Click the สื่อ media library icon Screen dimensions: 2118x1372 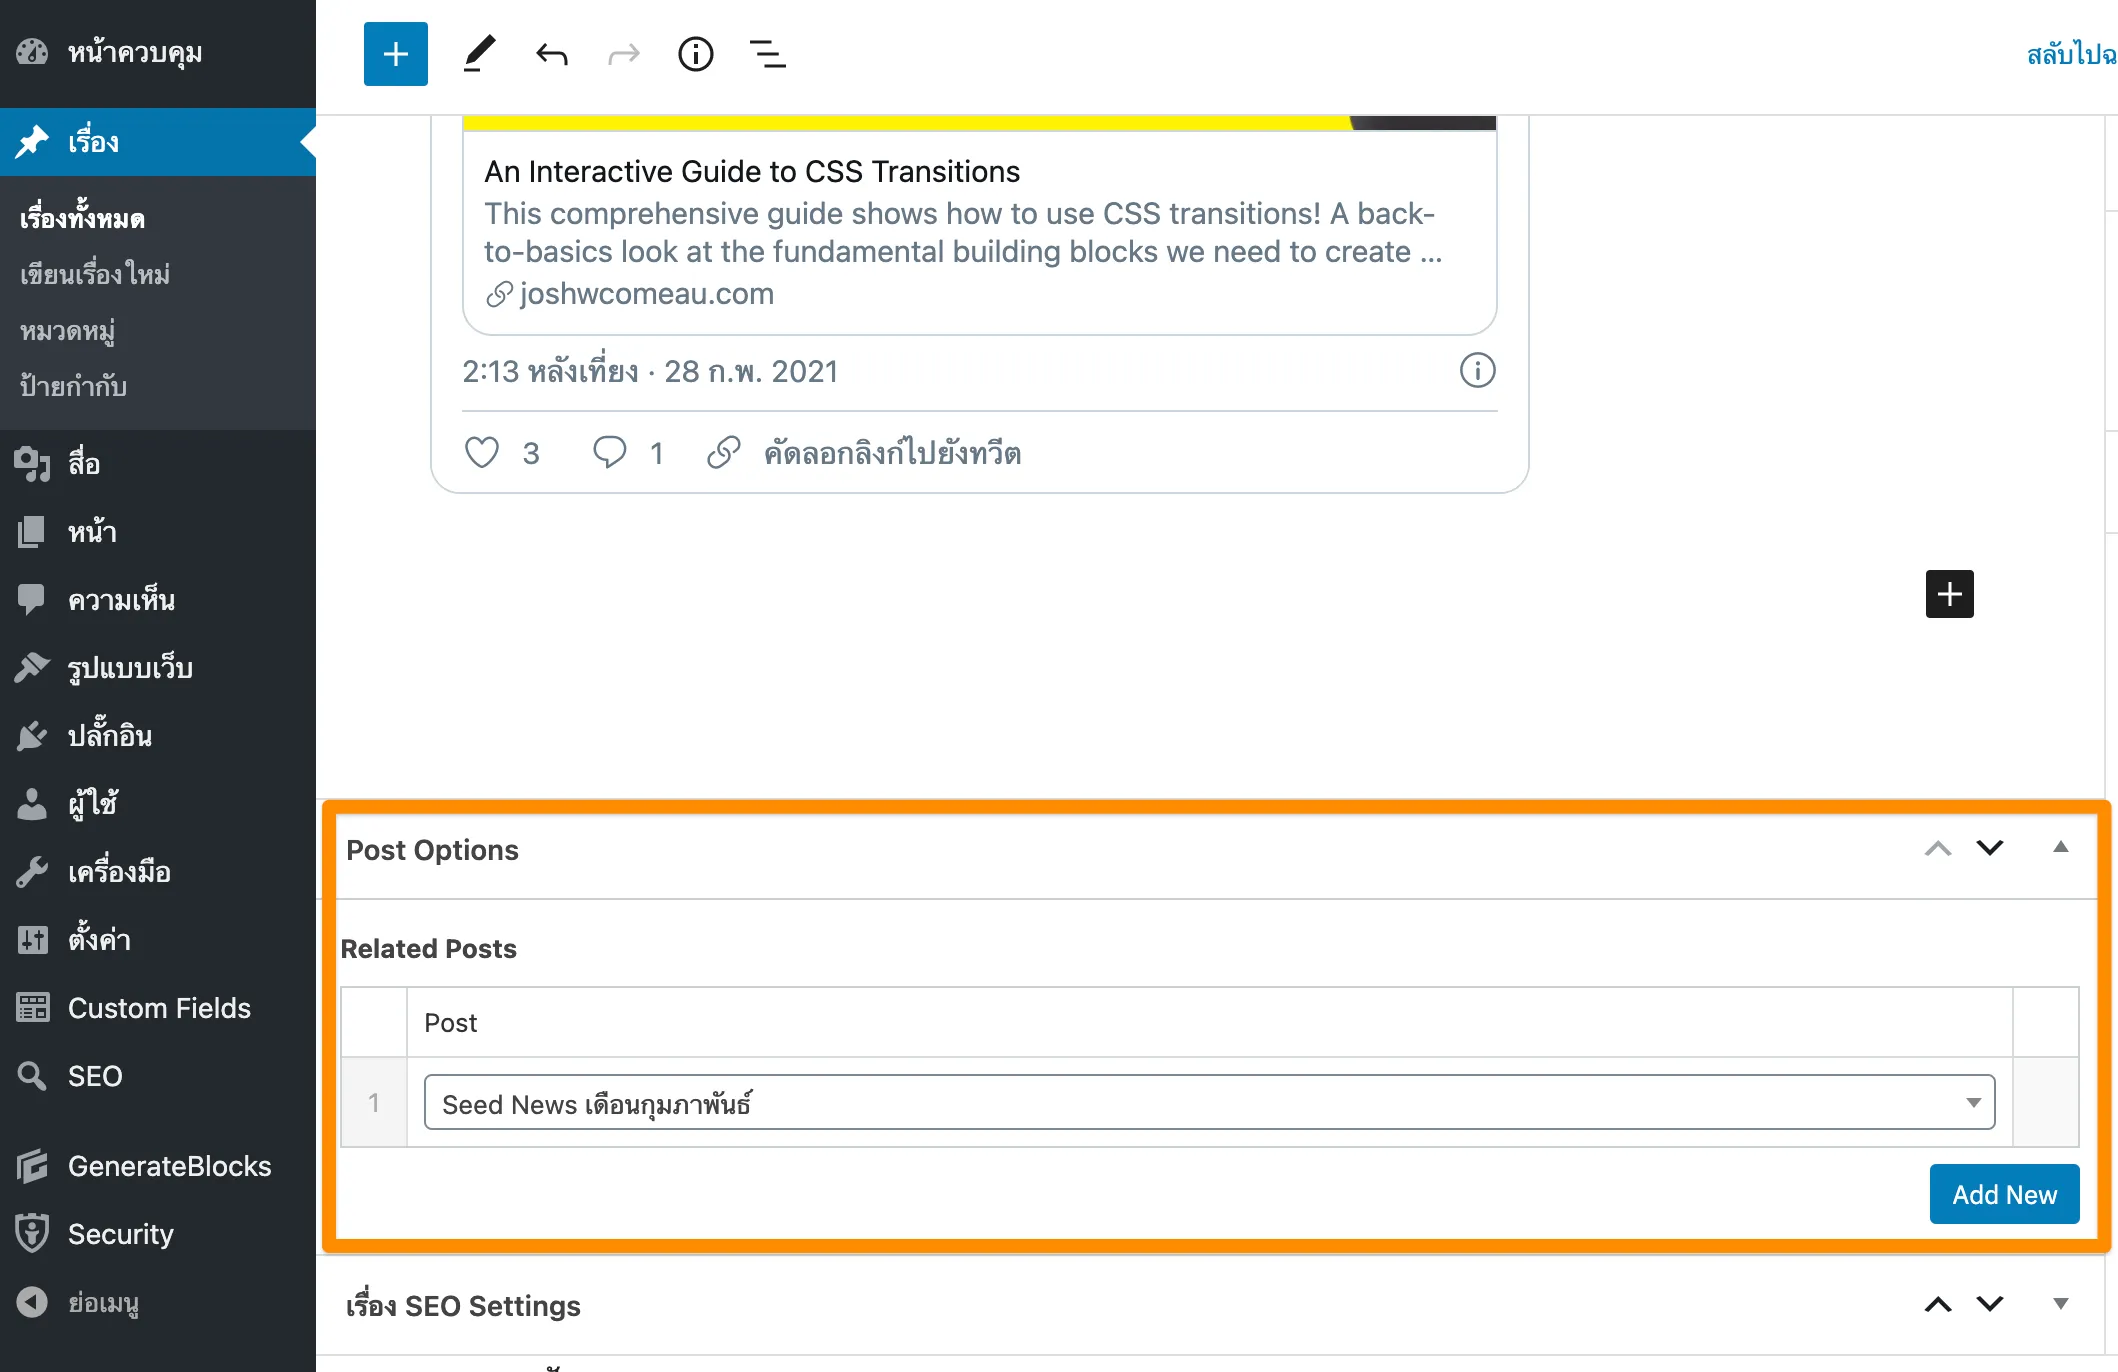32,463
